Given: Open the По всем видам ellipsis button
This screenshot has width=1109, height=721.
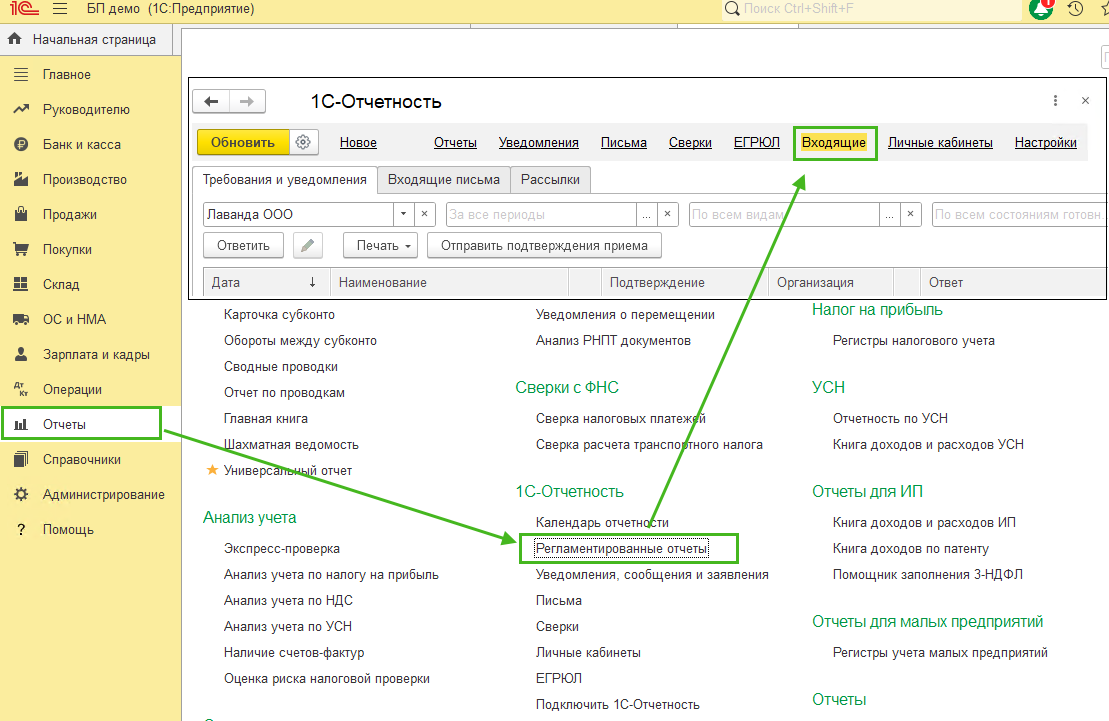Looking at the screenshot, I should point(889,214).
